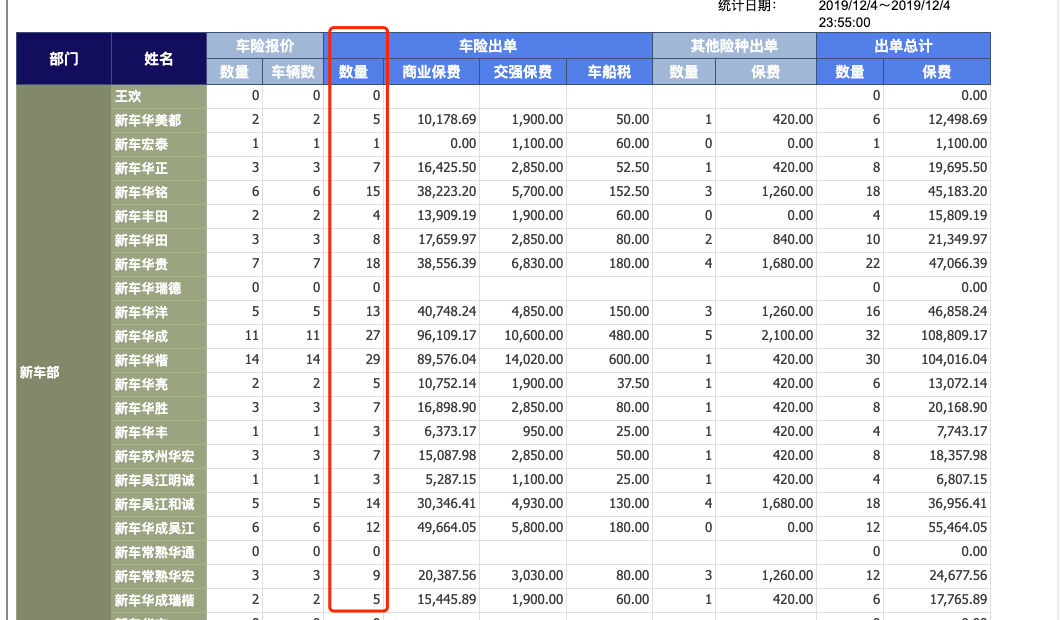
Task: Select the name cell 新车华亮
Action: tap(159, 384)
